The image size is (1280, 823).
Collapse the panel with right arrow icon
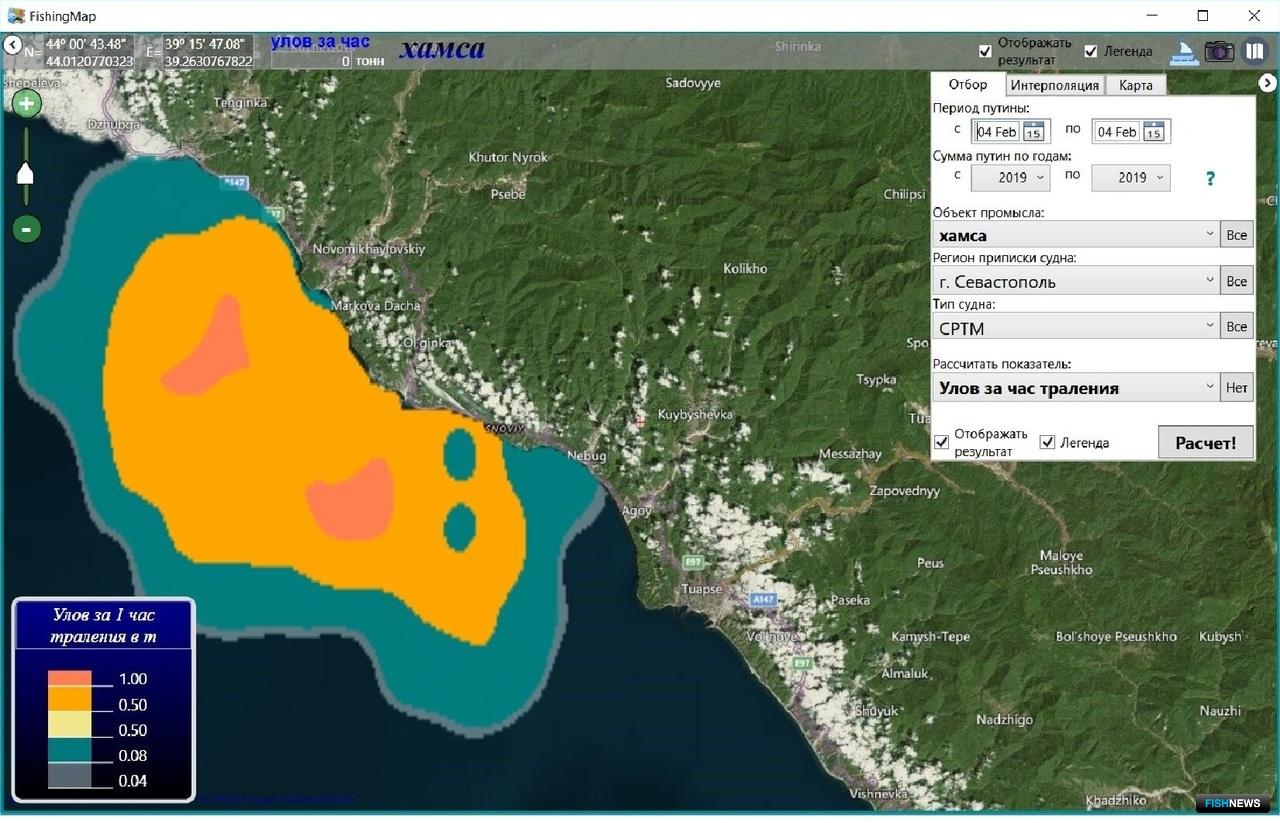[x=1266, y=83]
